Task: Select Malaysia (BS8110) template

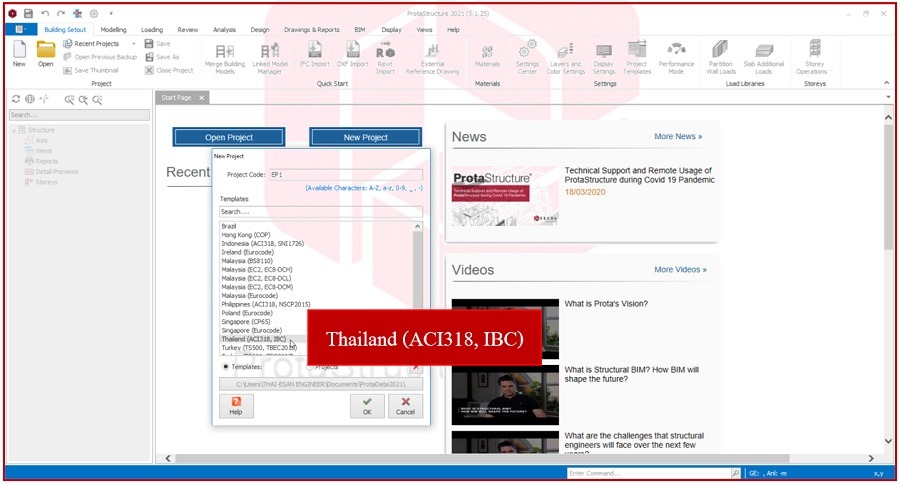Action: pos(247,261)
